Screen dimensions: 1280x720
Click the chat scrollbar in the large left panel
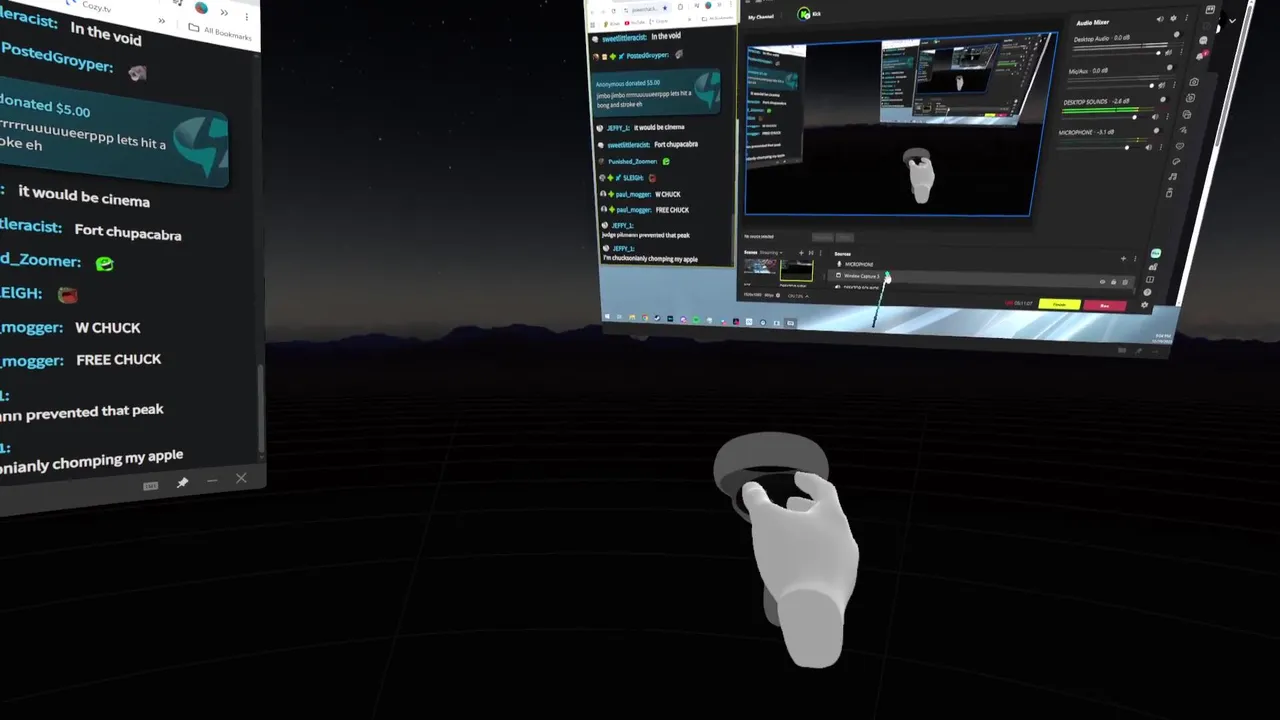[x=262, y=408]
